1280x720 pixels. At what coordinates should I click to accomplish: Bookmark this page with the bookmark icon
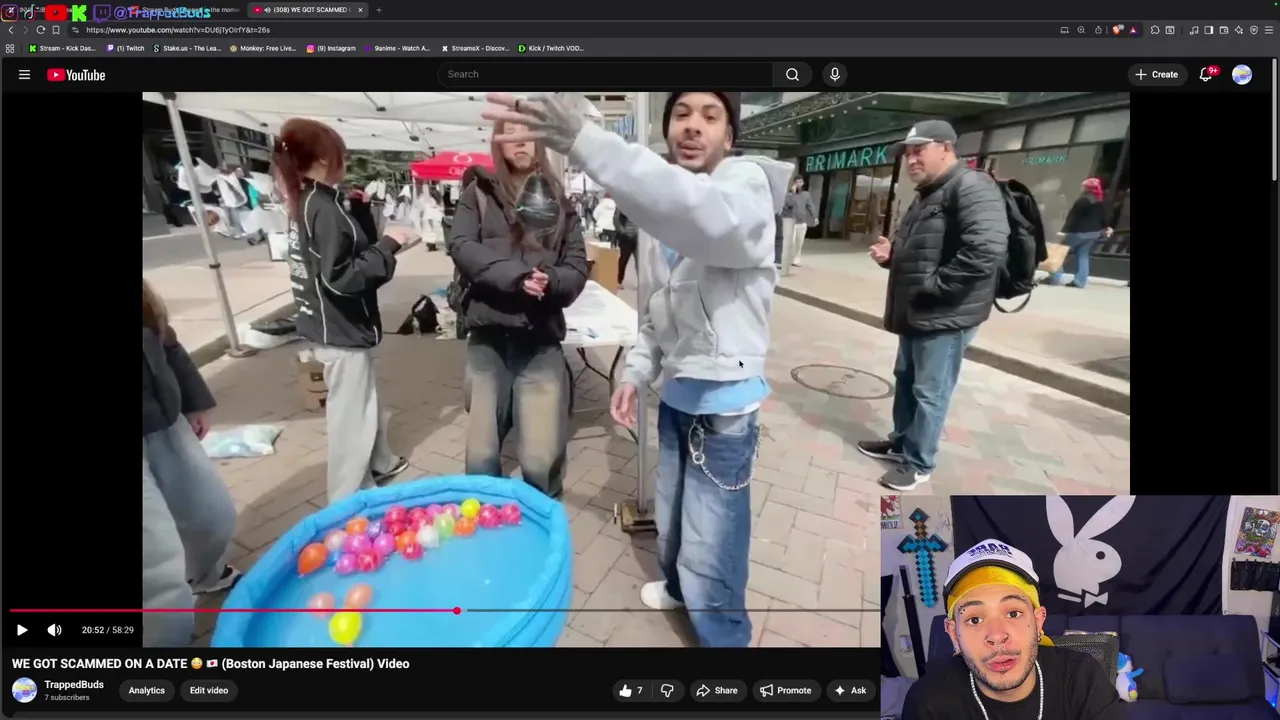[x=56, y=30]
